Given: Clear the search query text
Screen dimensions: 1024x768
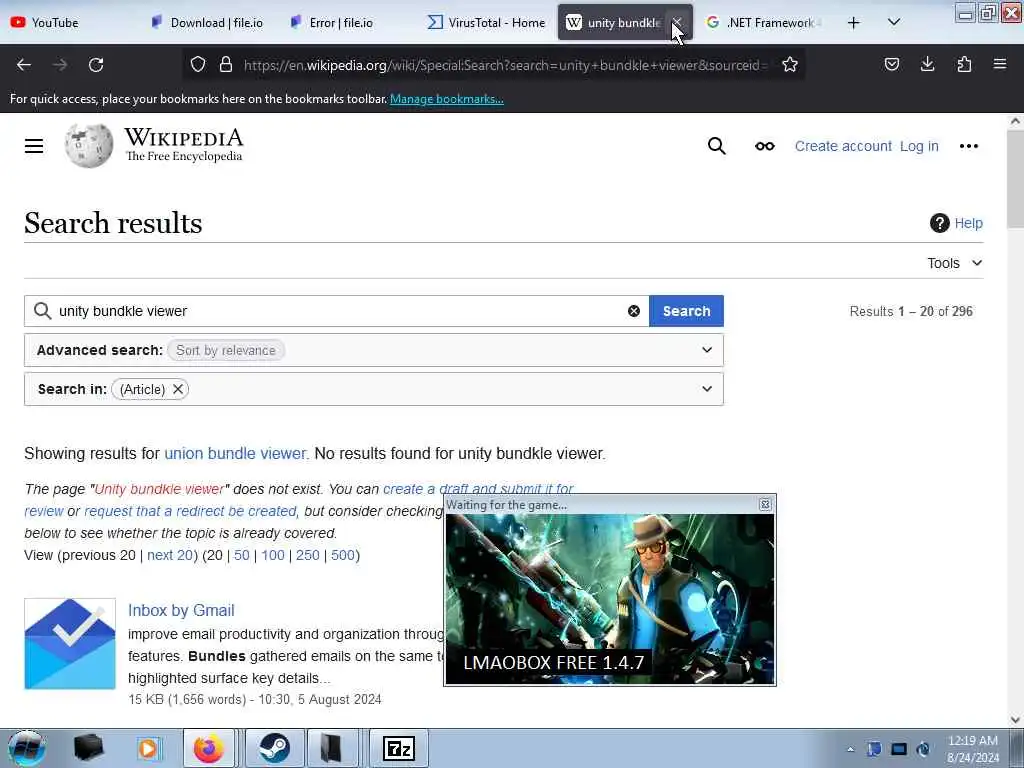Looking at the screenshot, I should (633, 311).
